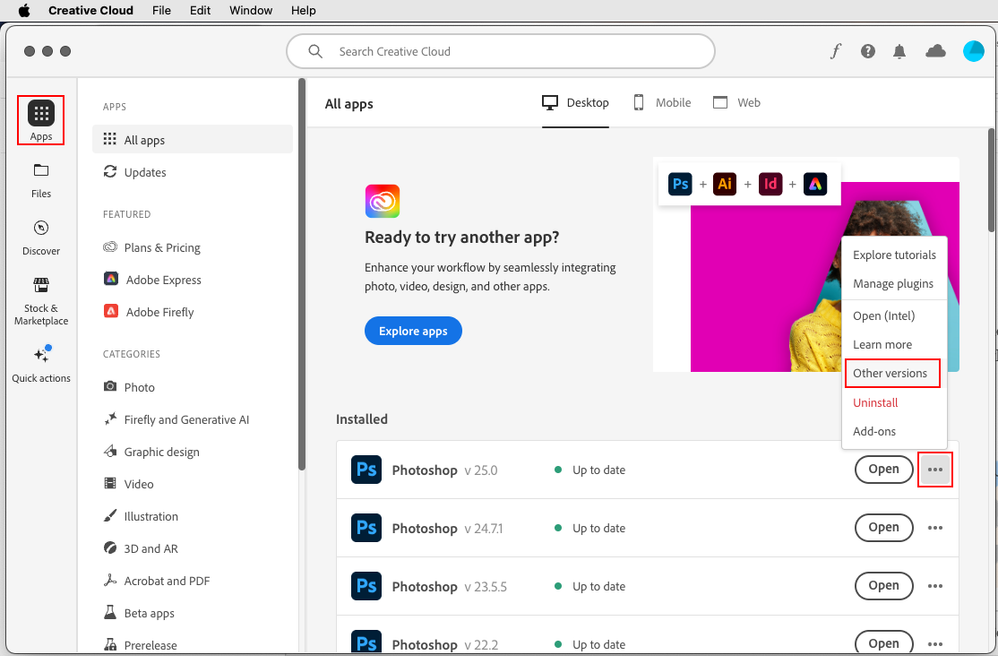Click the Explore apps button
Screen dimensions: 998x656
click(413, 331)
